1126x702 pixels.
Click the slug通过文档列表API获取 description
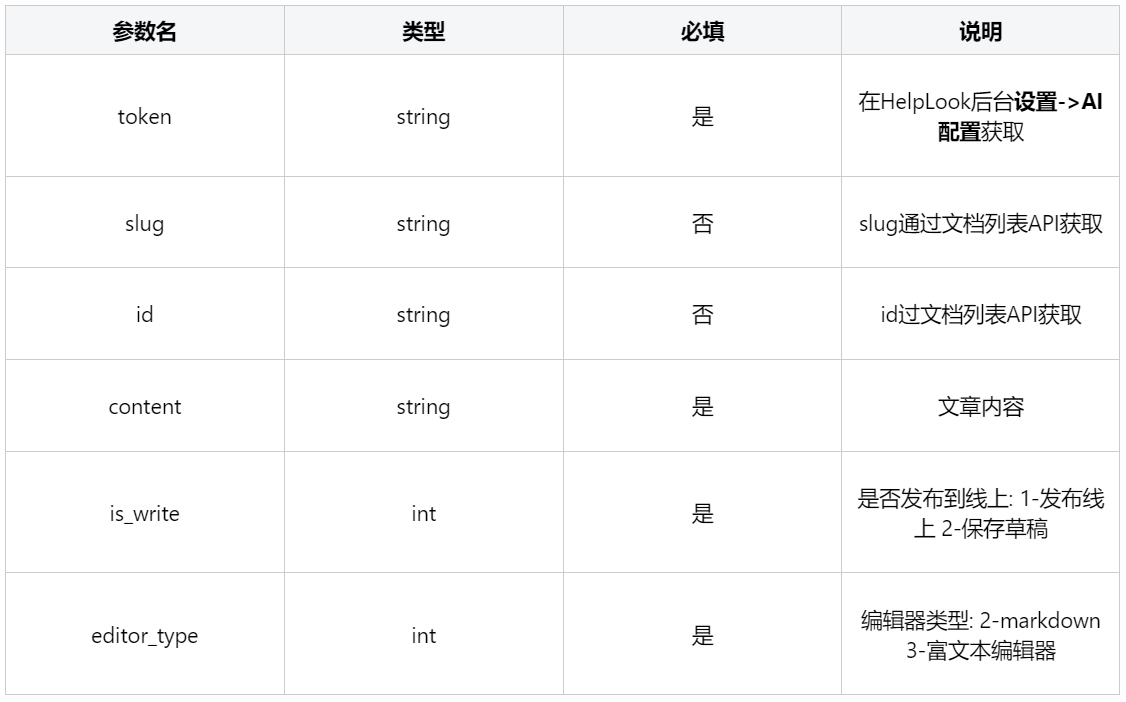point(980,224)
